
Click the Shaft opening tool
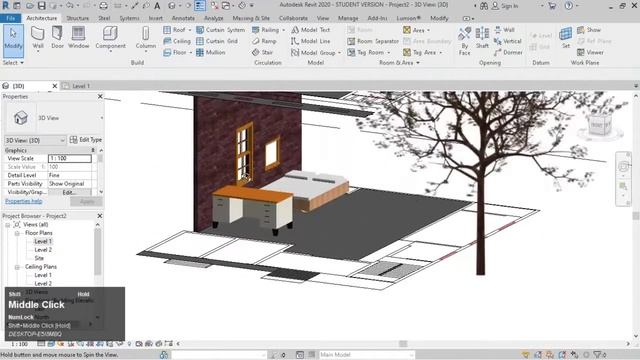(482, 38)
